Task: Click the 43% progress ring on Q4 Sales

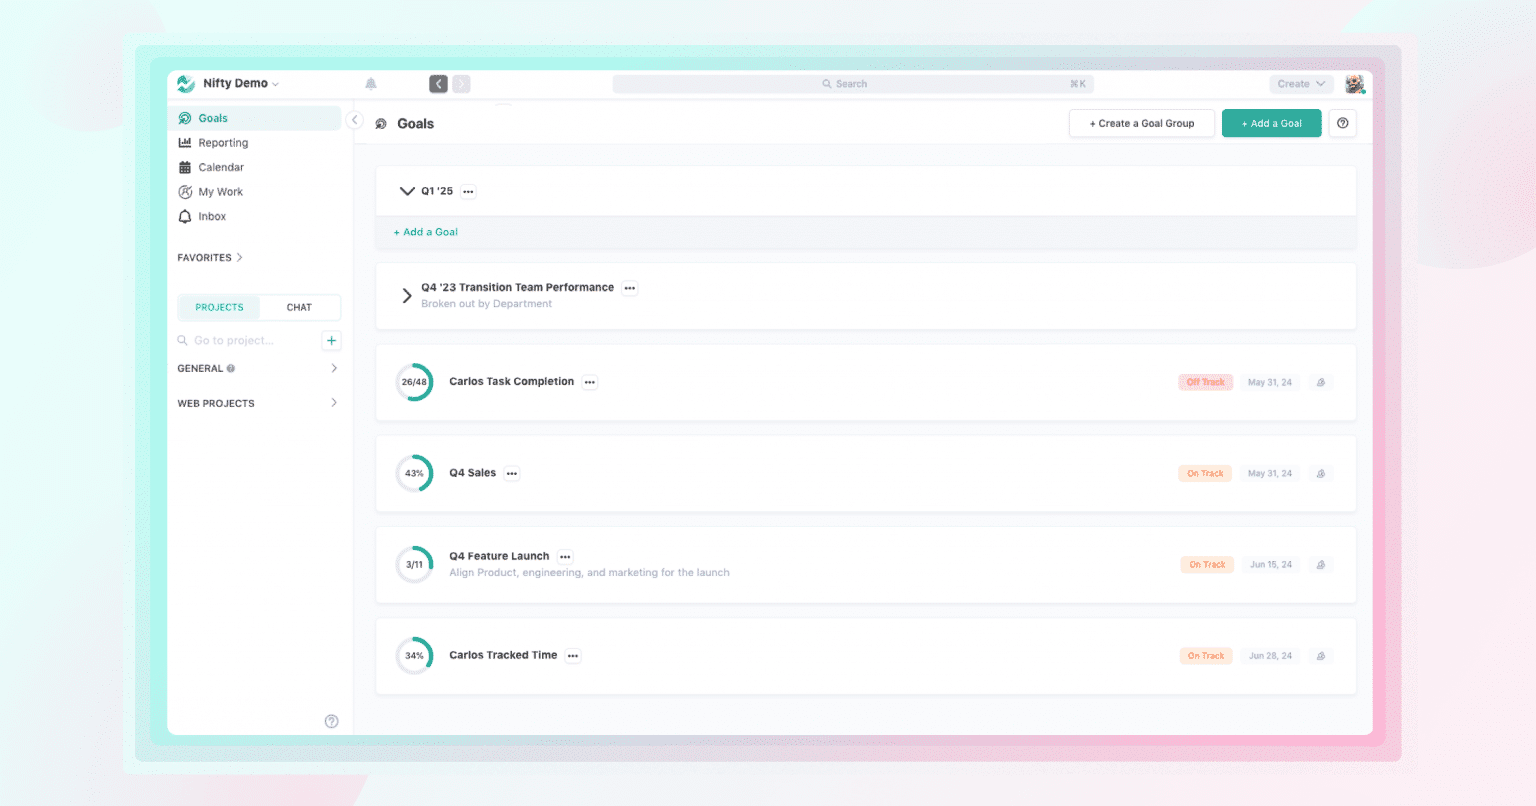Action: 414,473
